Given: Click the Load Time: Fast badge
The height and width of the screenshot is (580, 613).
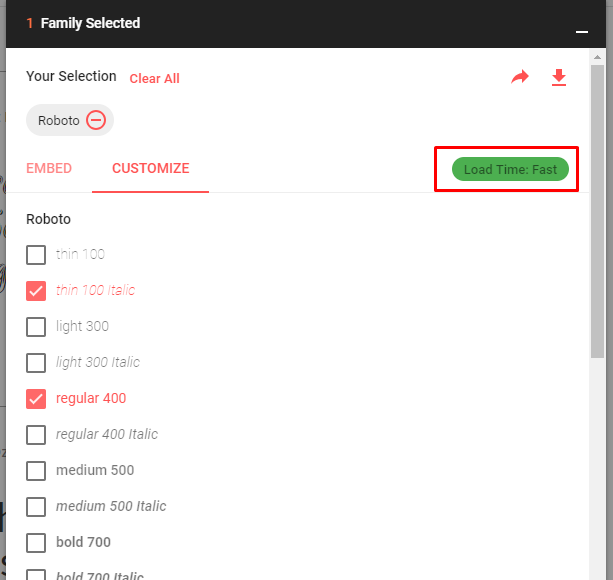Looking at the screenshot, I should 510,169.
